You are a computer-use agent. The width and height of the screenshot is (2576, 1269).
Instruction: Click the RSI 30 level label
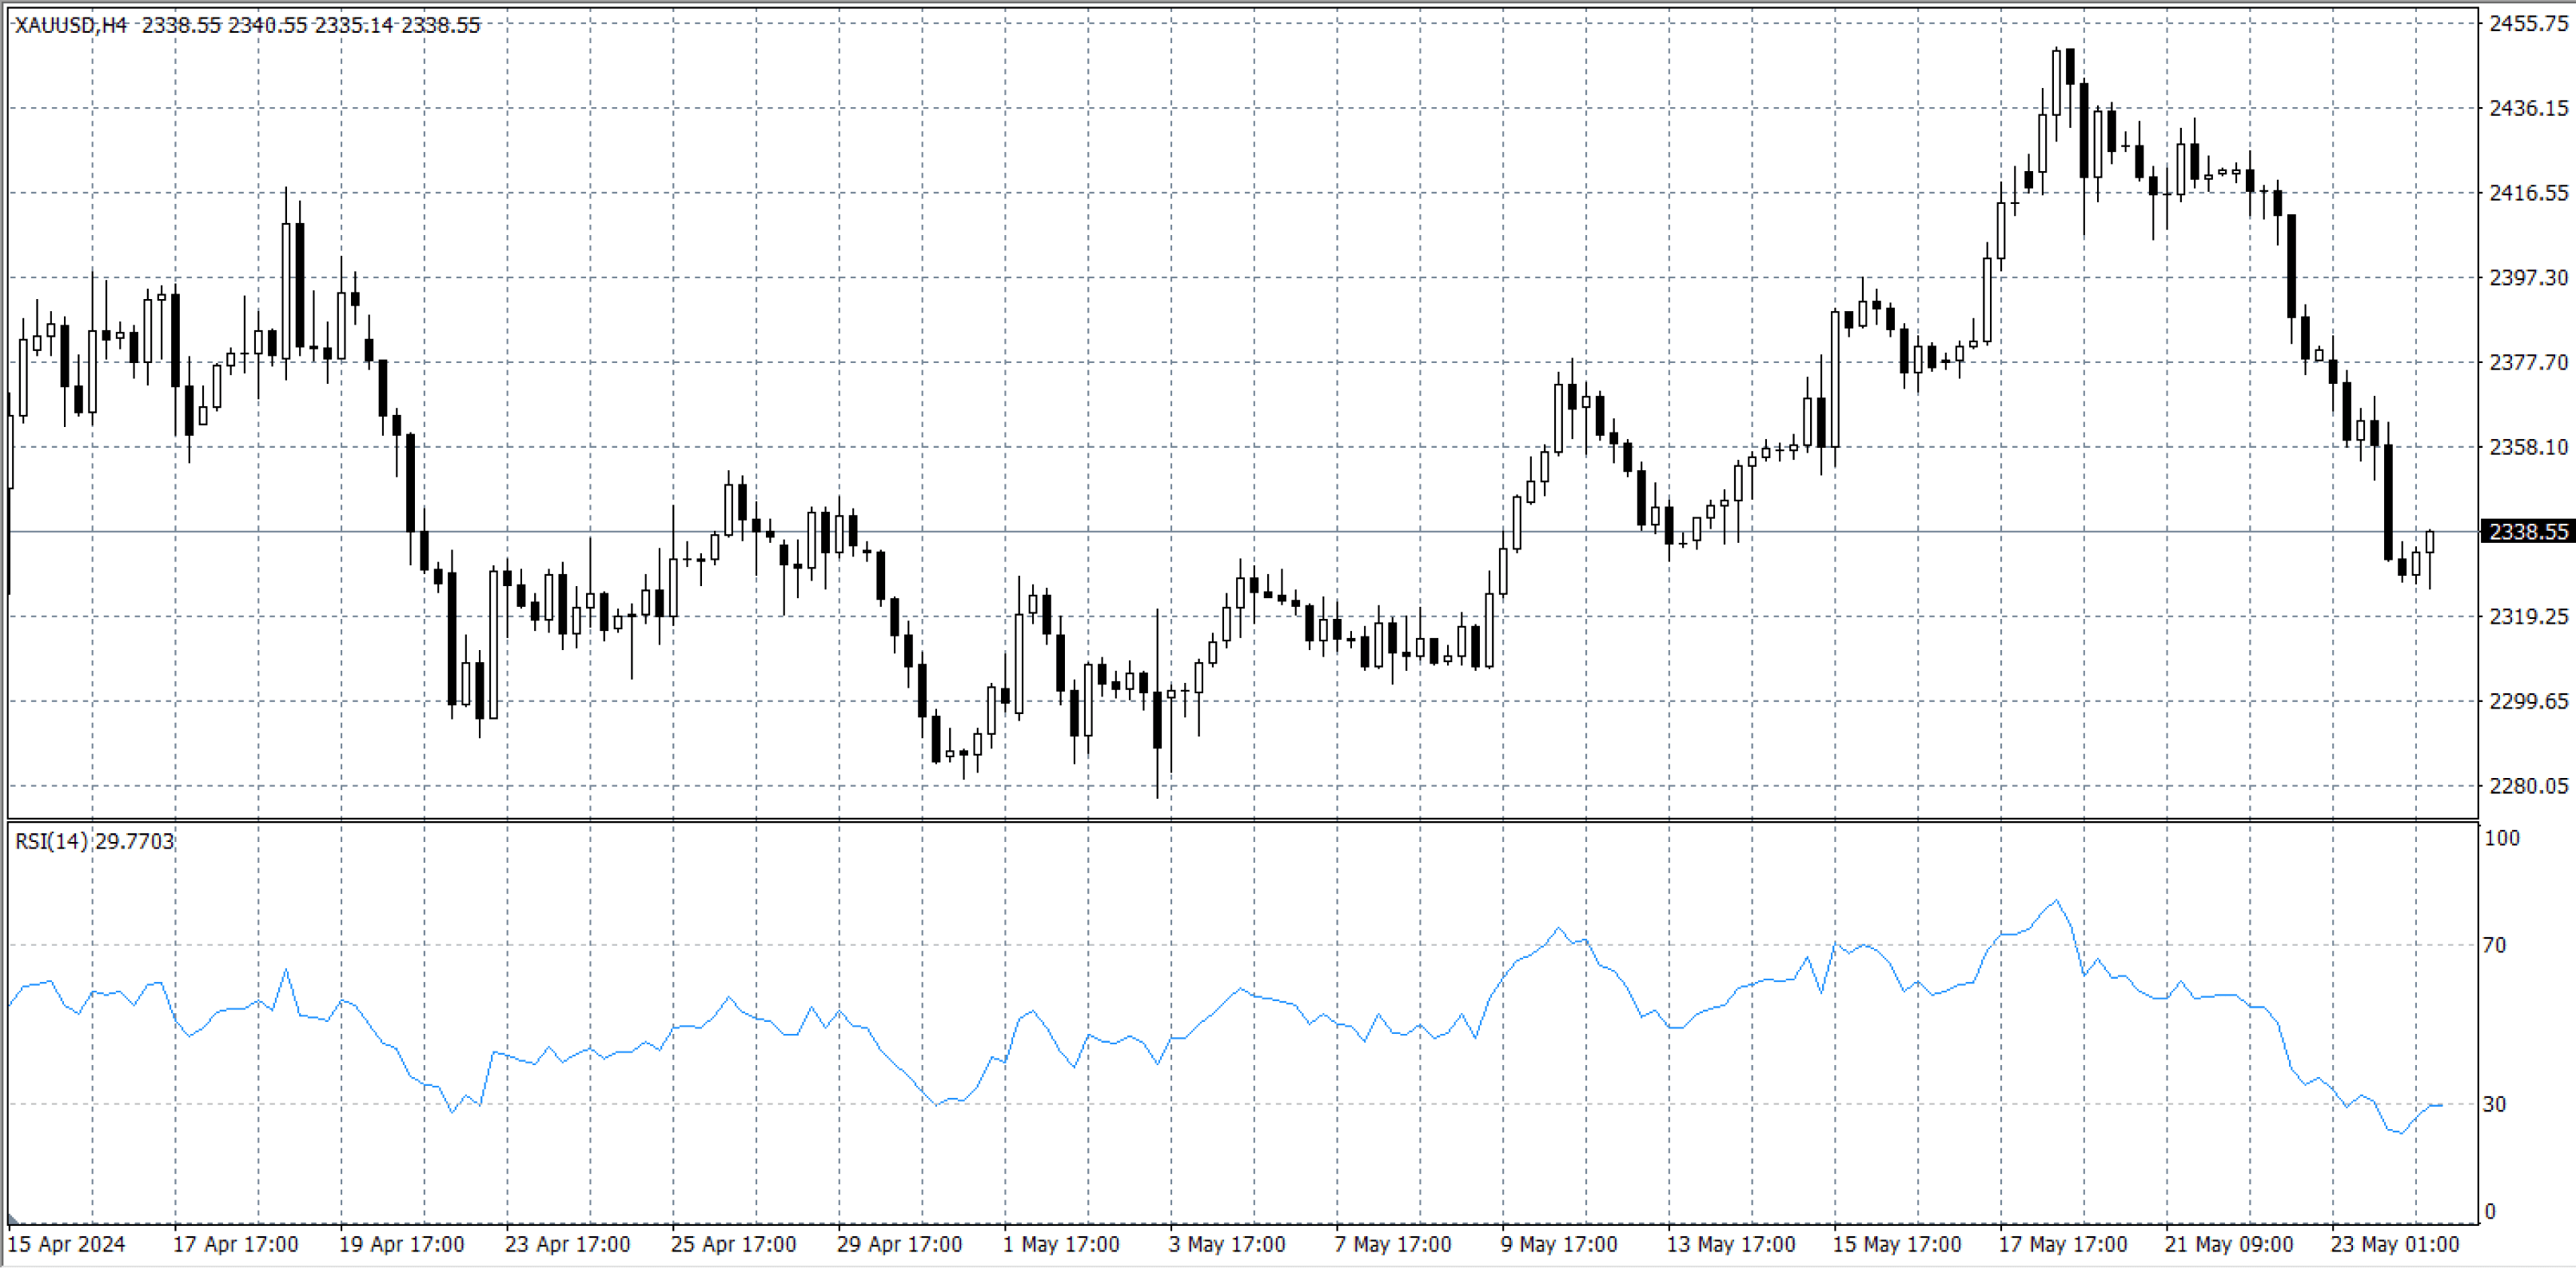point(2495,1104)
